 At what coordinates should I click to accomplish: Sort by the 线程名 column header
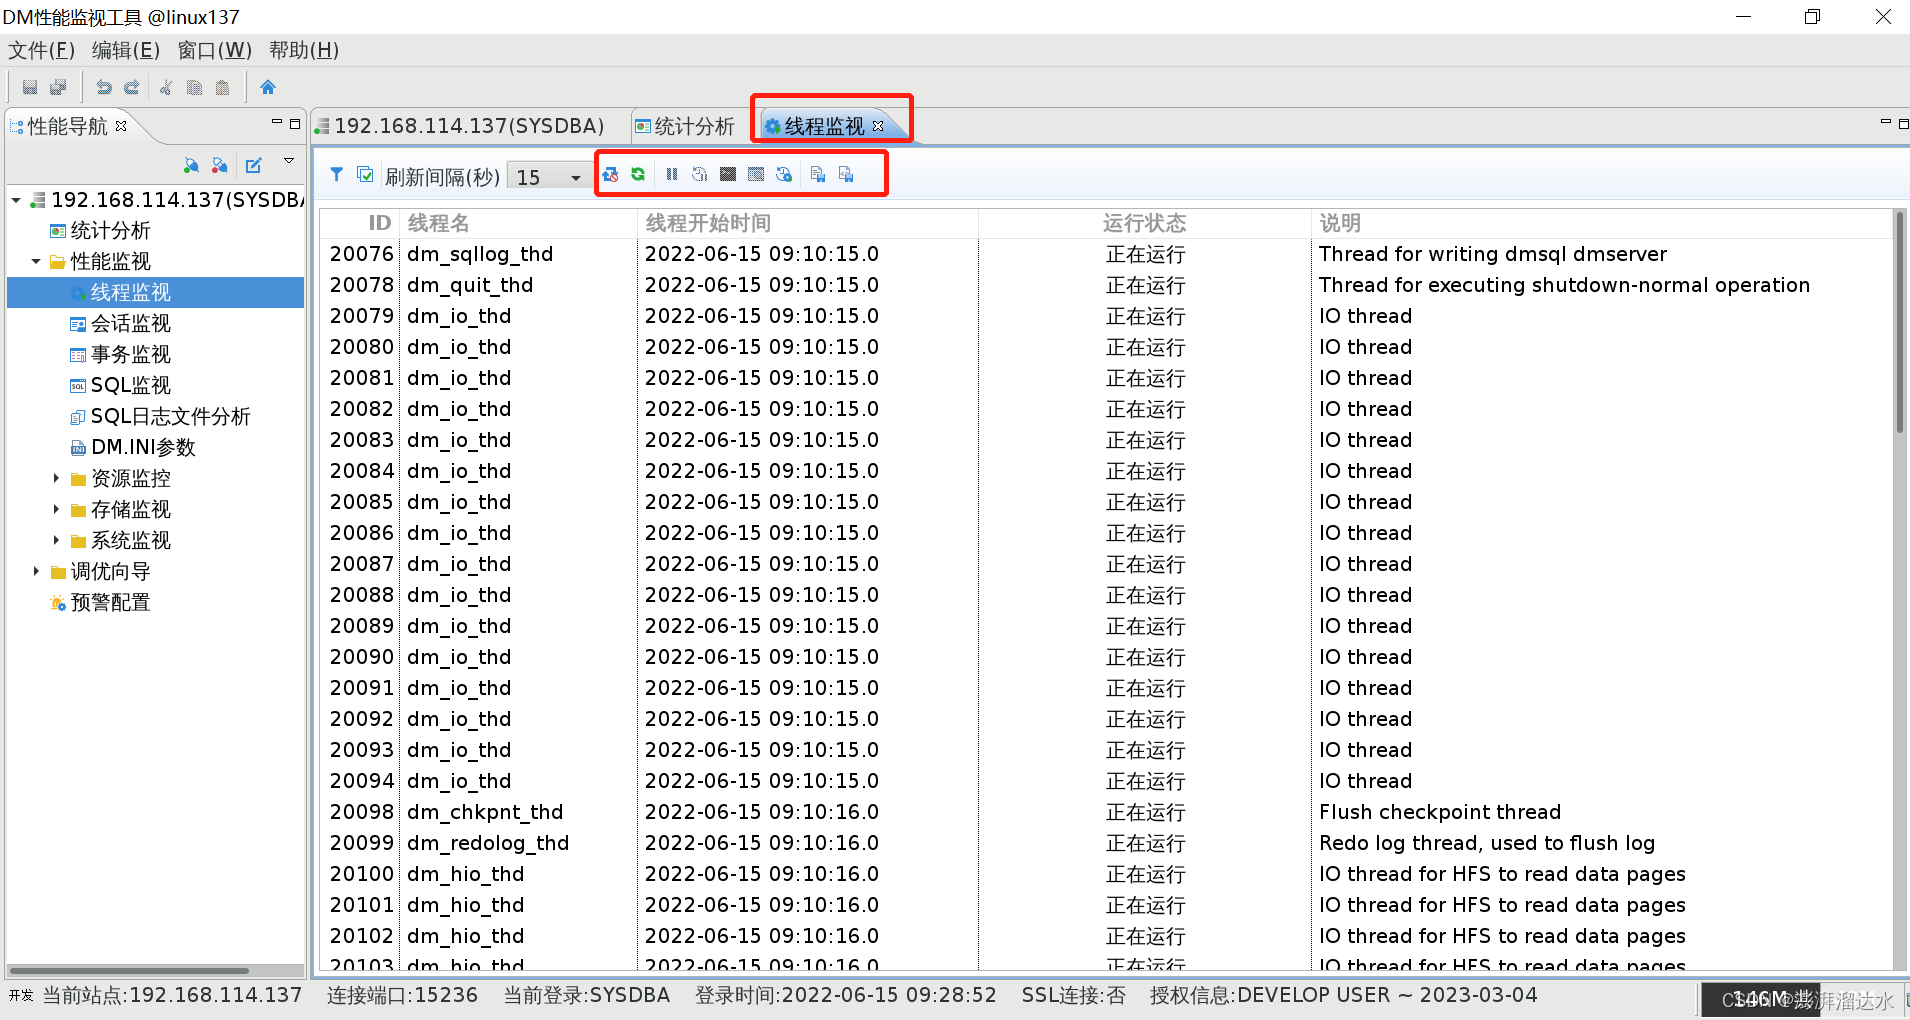518,223
